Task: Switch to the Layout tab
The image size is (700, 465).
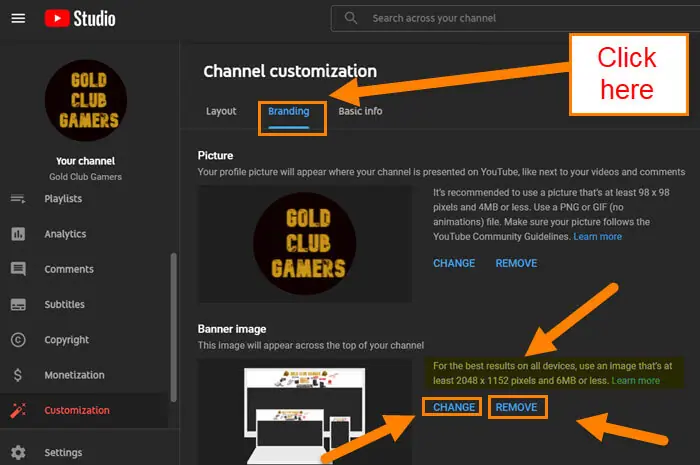Action: coord(221,111)
